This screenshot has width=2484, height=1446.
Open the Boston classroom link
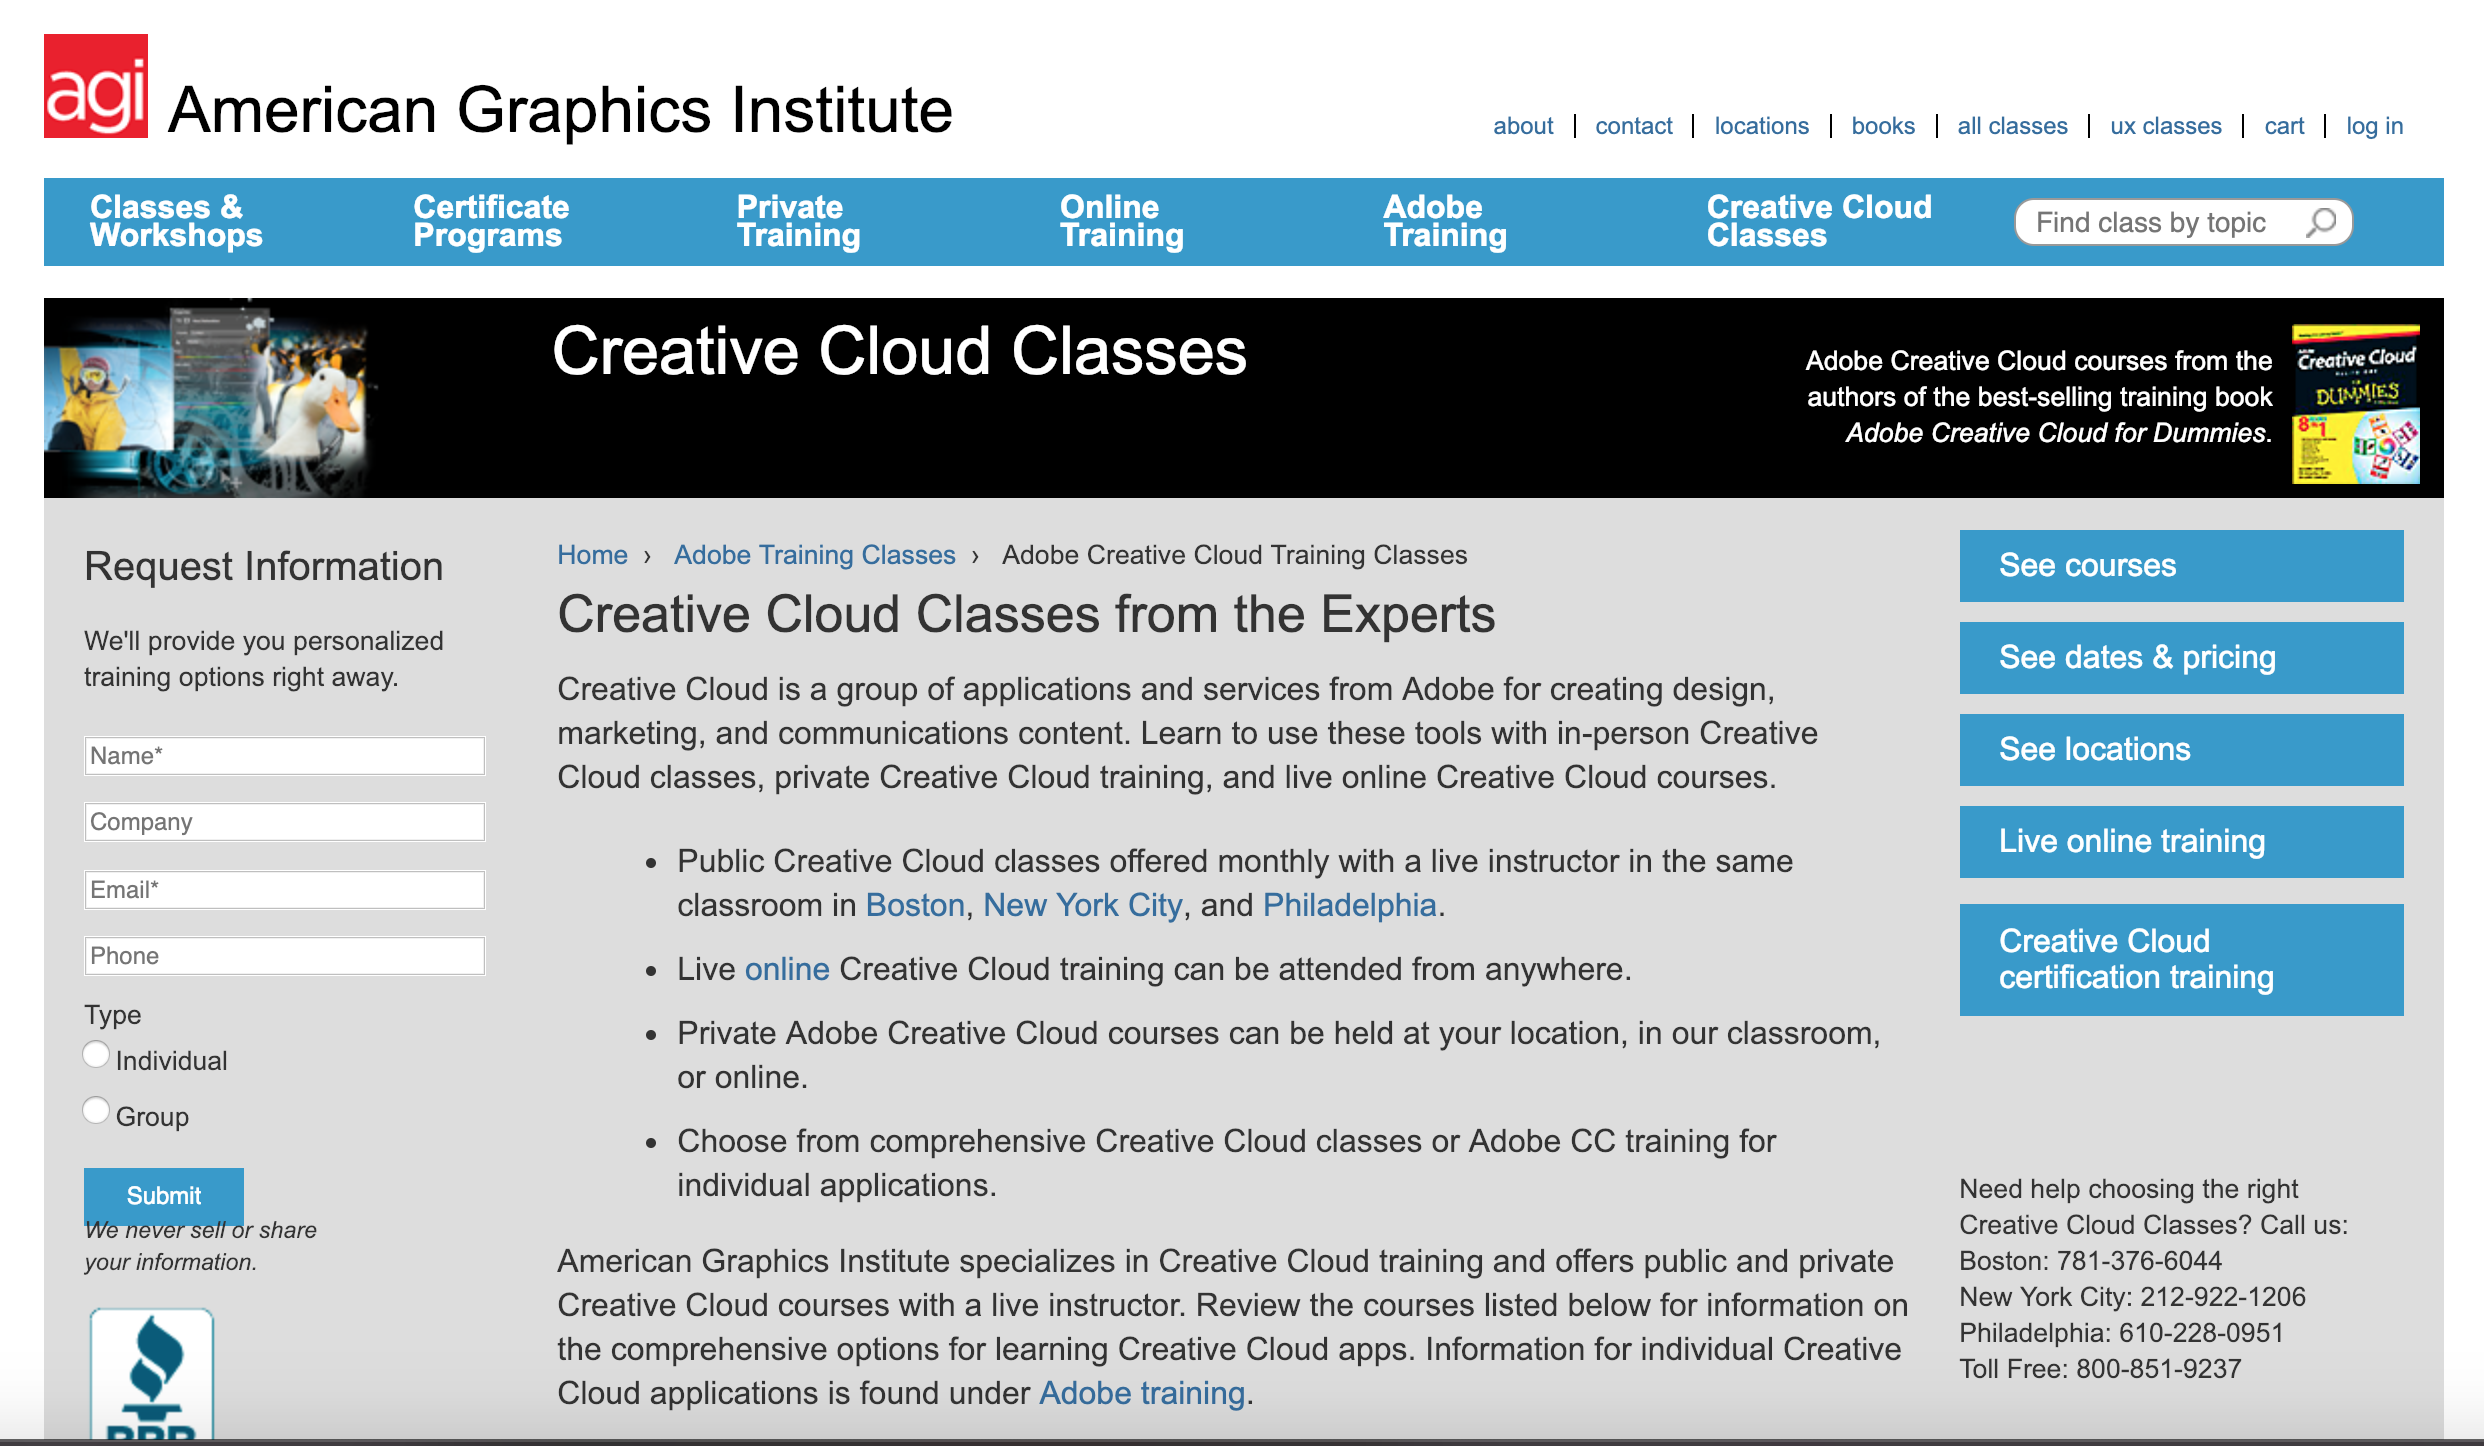coord(915,905)
